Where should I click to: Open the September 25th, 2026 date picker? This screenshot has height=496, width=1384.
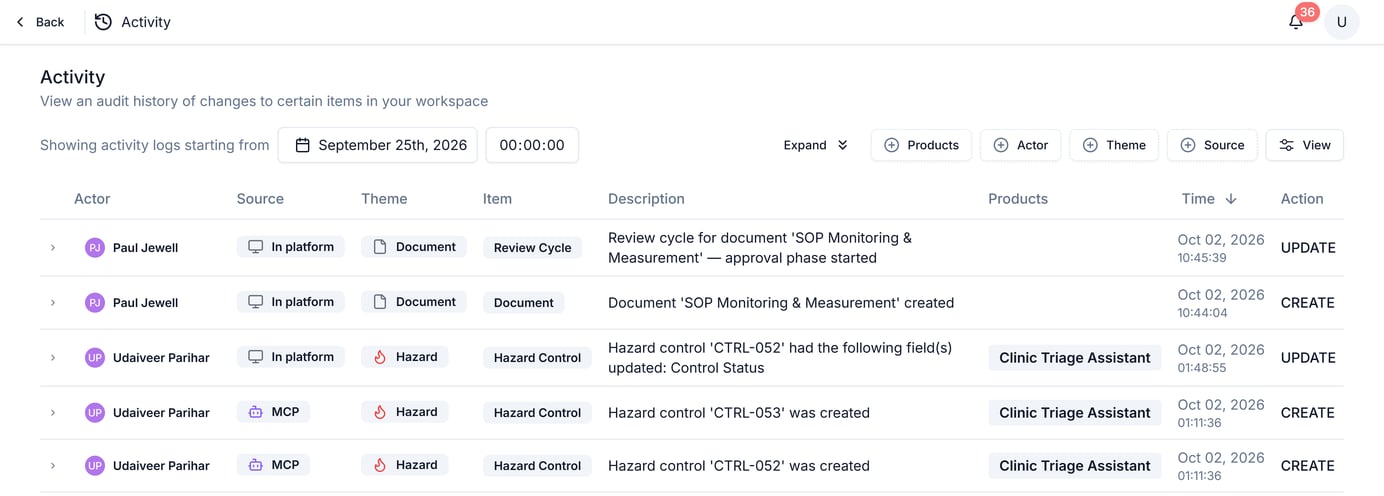(x=377, y=145)
